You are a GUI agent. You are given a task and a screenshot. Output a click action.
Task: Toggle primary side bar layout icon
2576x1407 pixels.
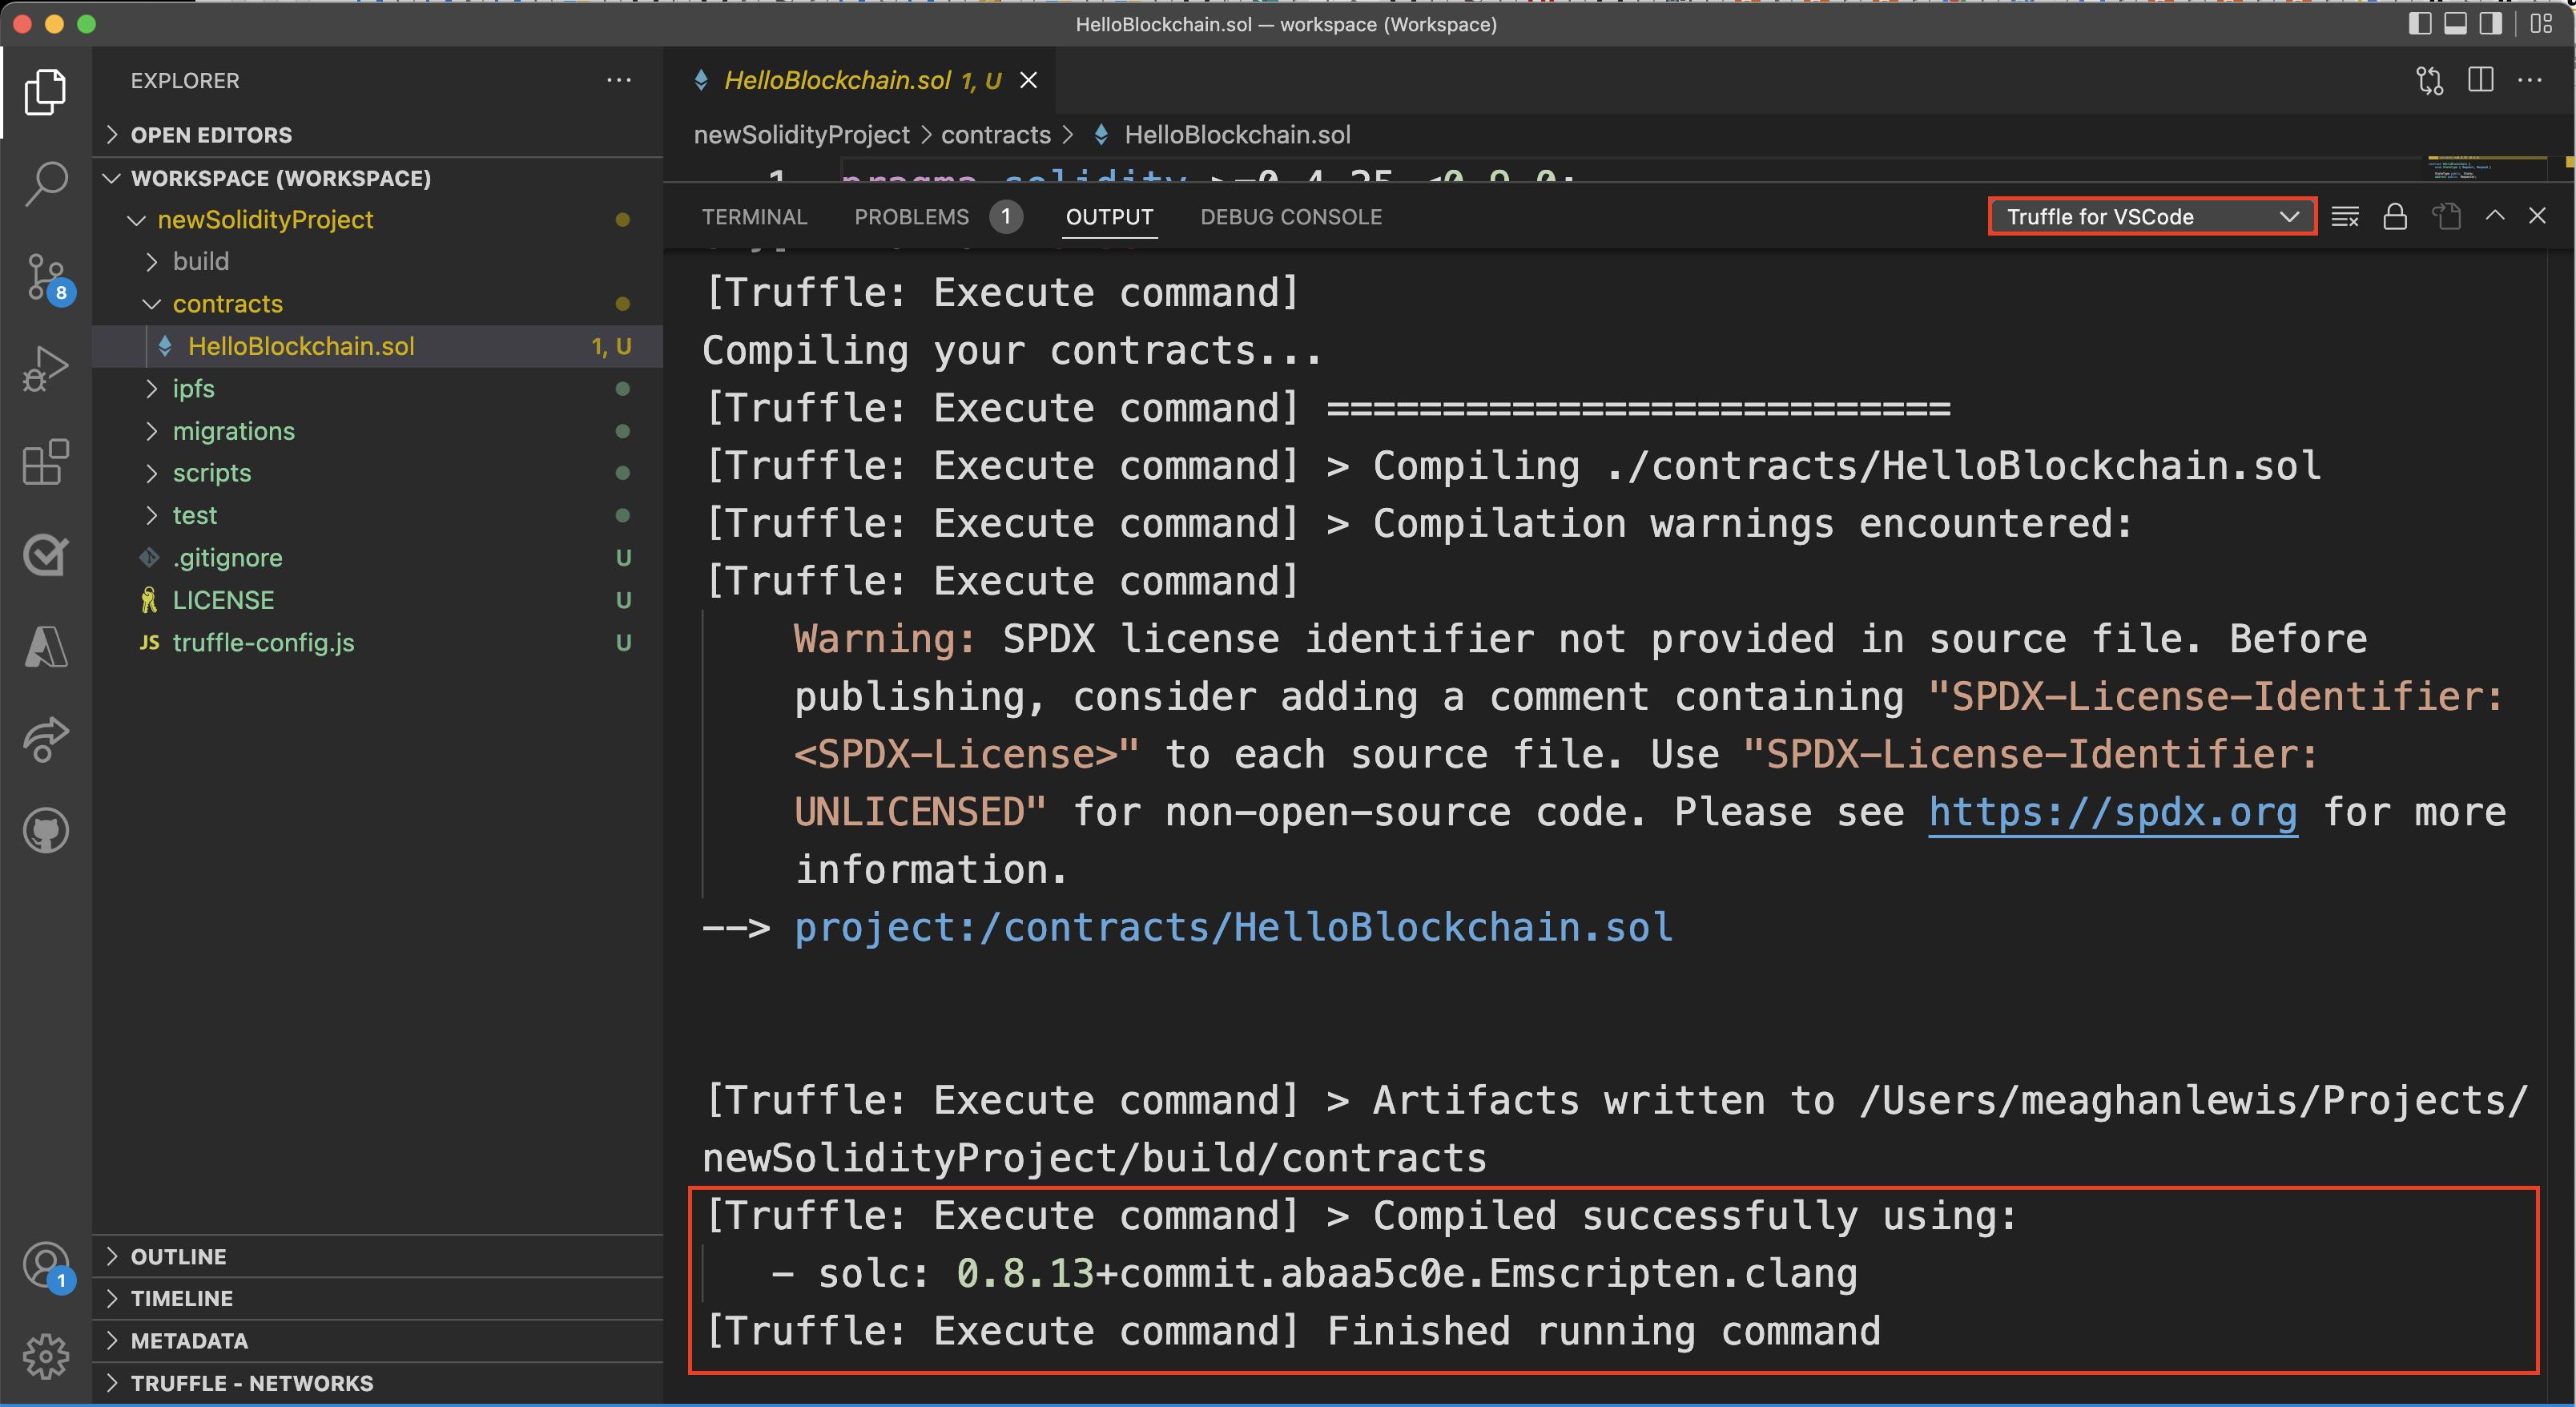coord(2420,24)
